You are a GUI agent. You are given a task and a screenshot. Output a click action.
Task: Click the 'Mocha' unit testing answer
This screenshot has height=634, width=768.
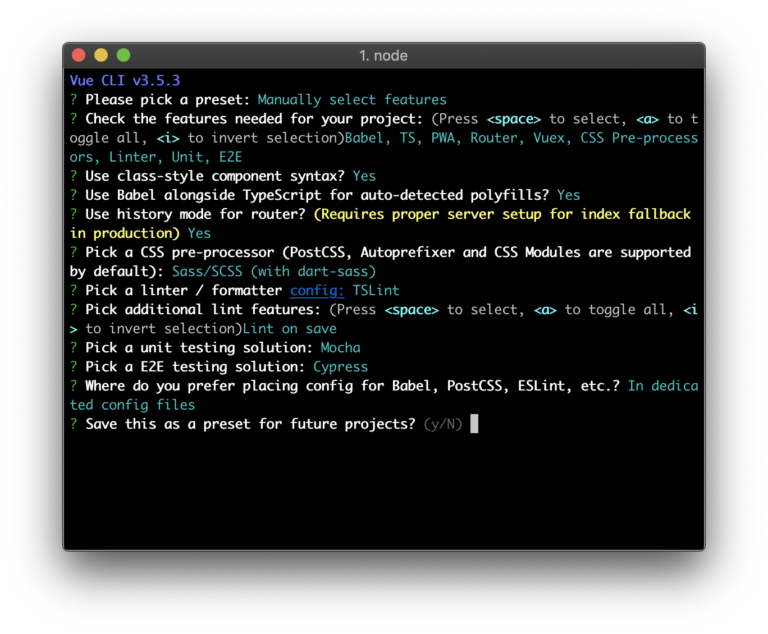click(340, 347)
